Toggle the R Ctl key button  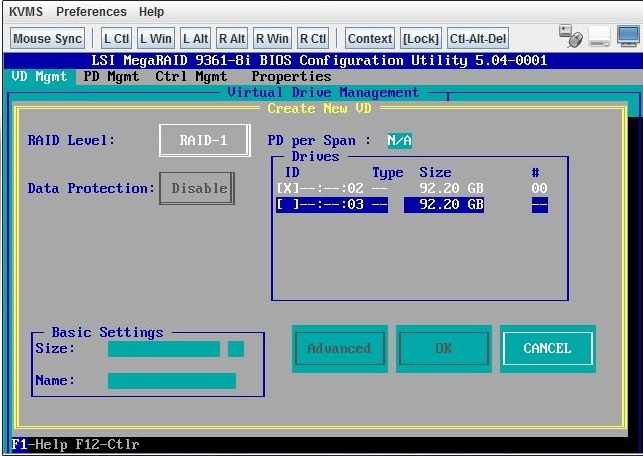(x=313, y=38)
